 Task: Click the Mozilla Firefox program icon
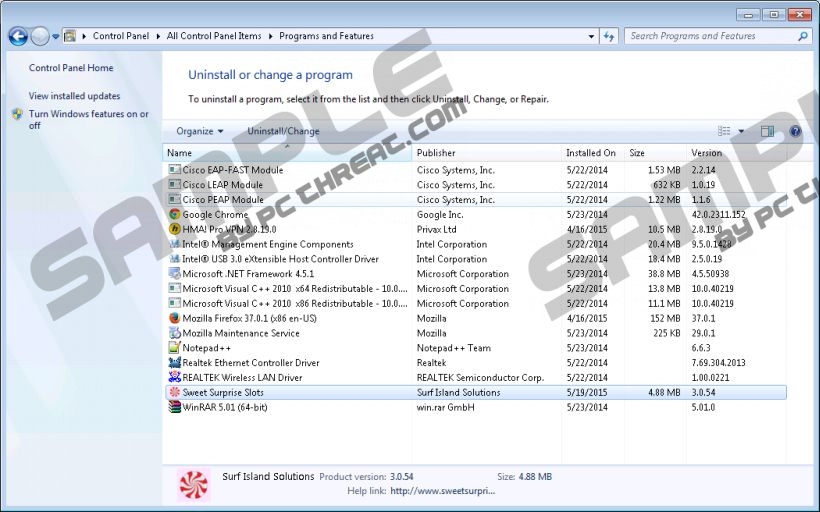pyautogui.click(x=175, y=319)
